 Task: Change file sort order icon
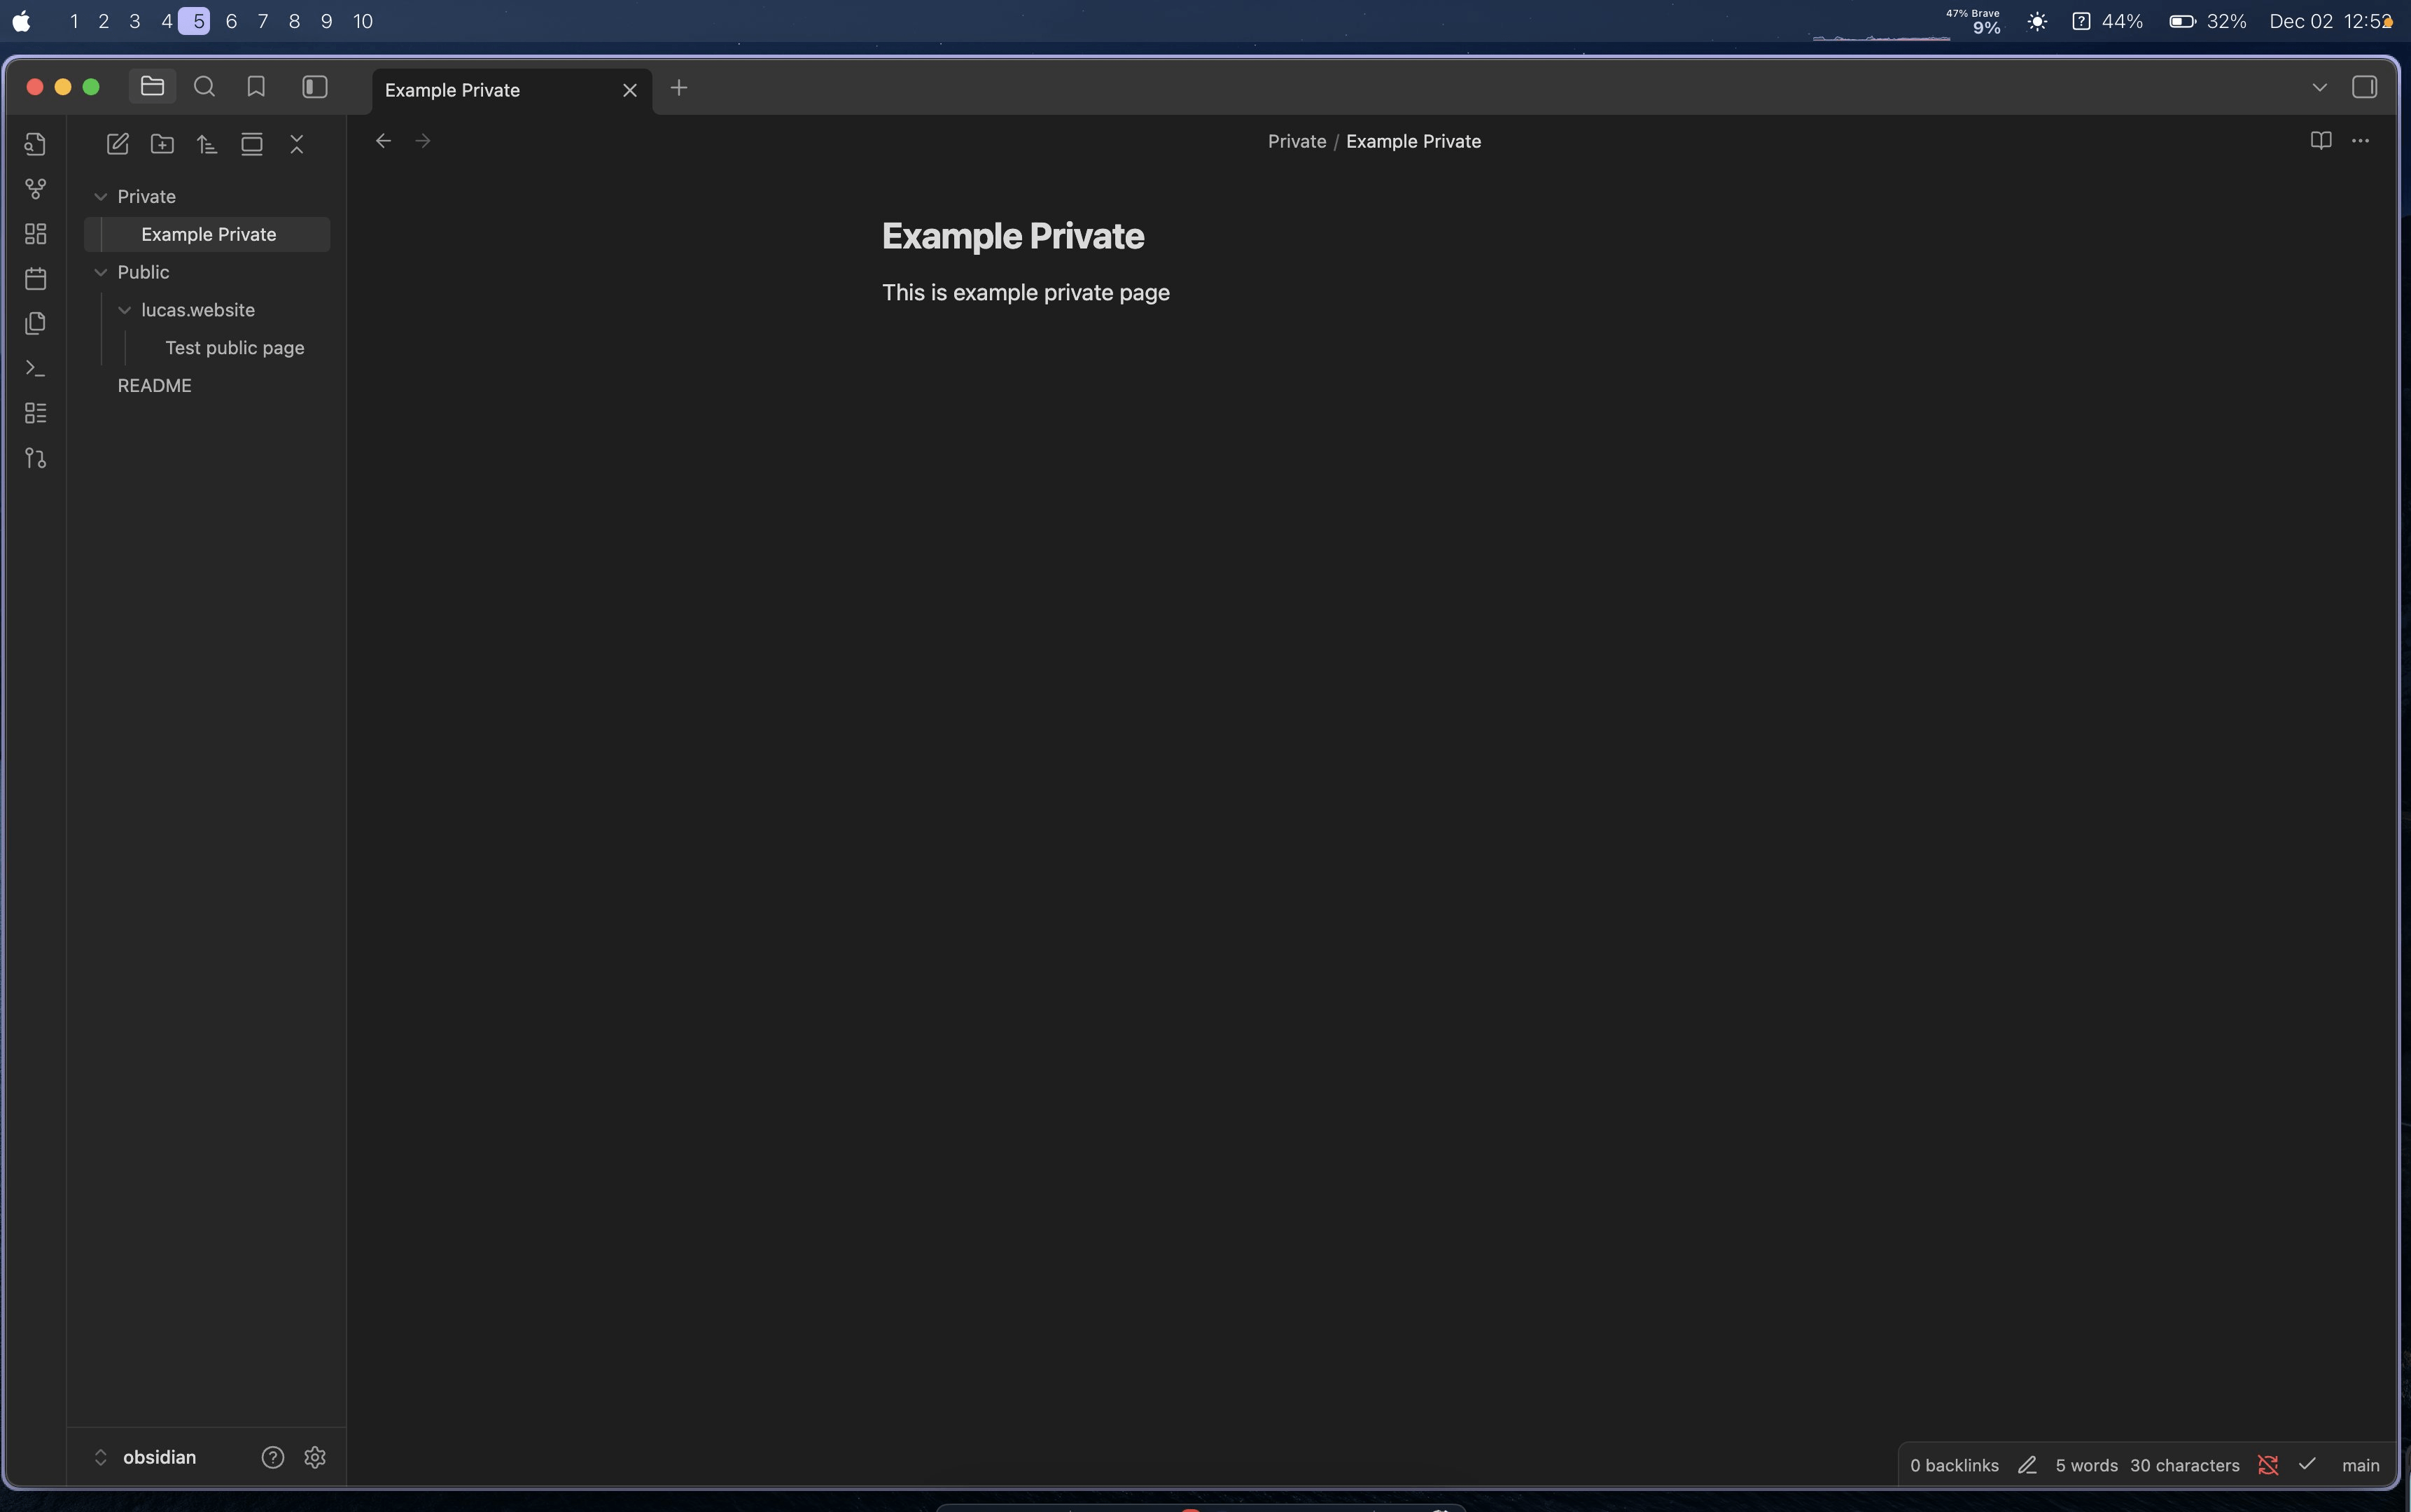[x=207, y=145]
